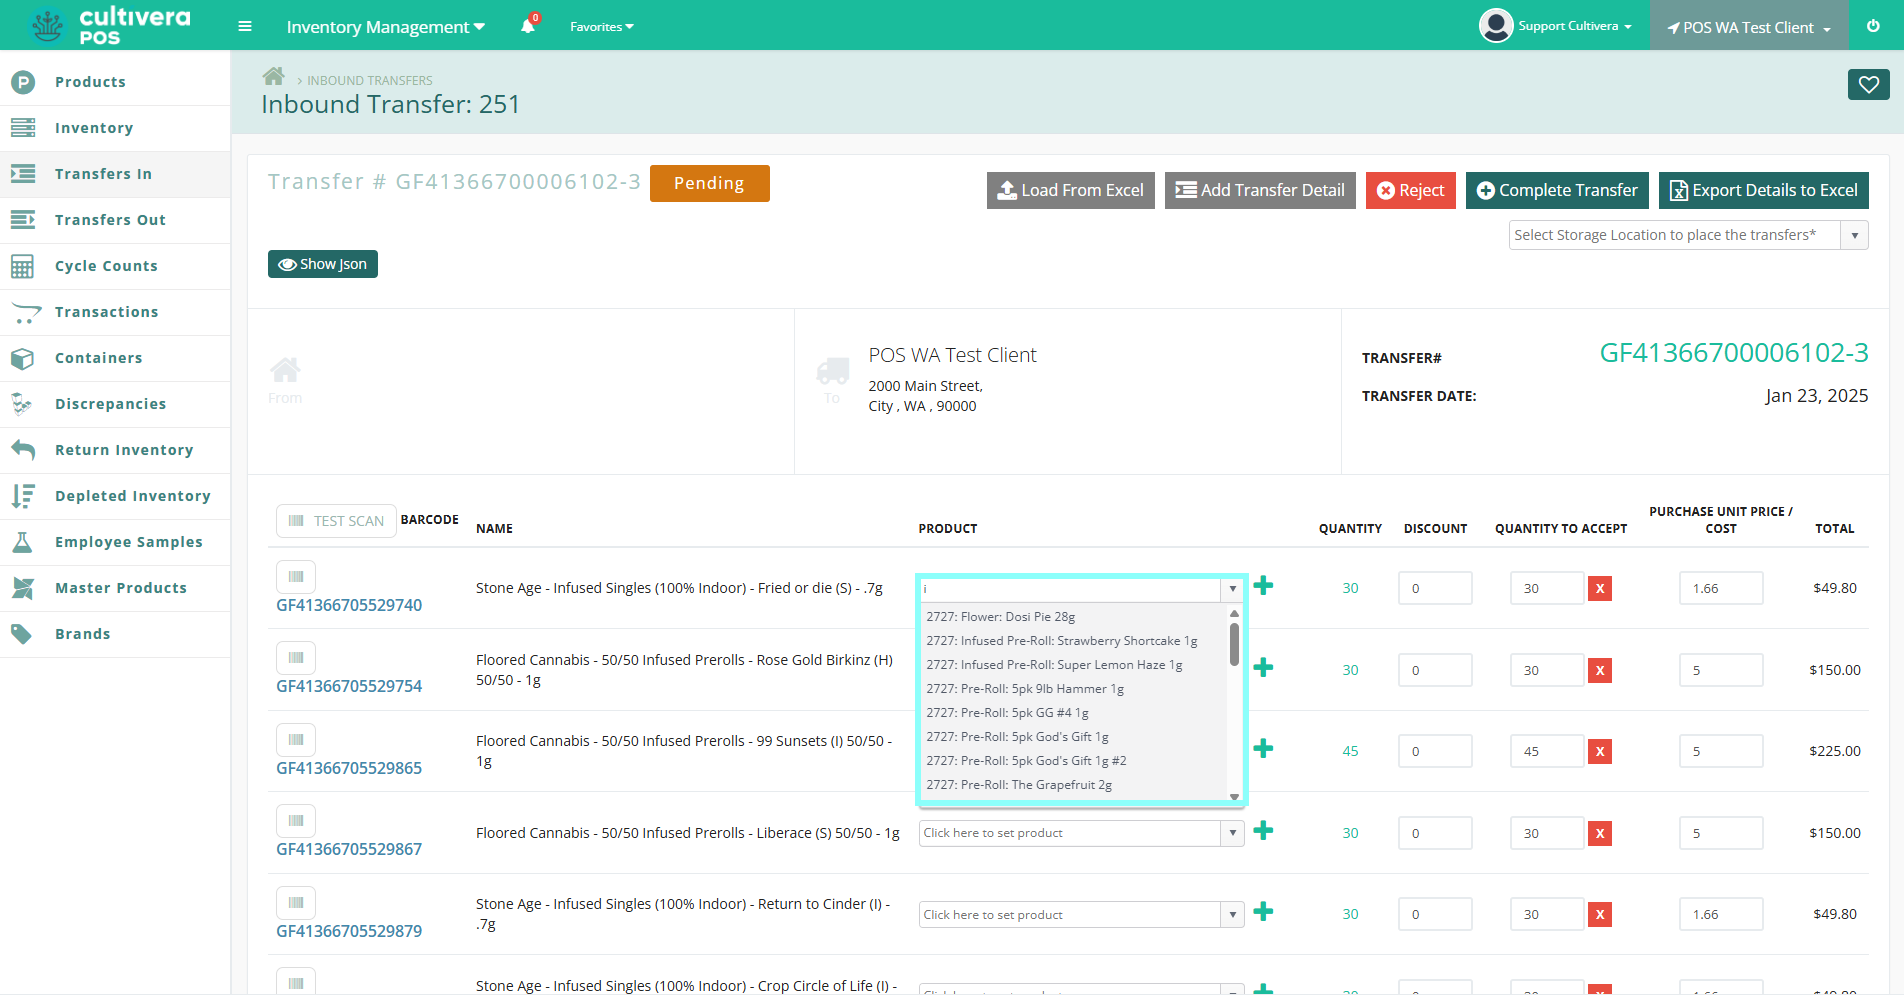The height and width of the screenshot is (996, 1904).
Task: Click the hamburger menu icon
Action: [x=245, y=26]
